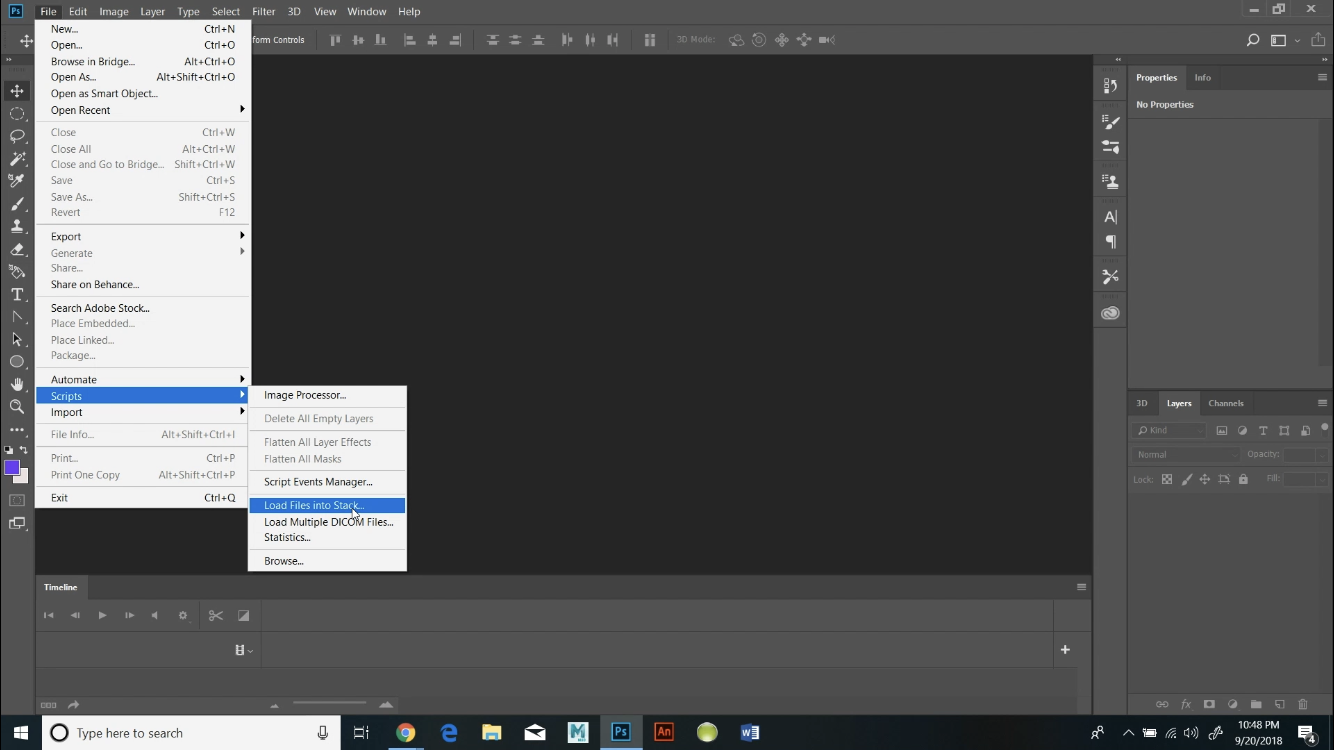1334x750 pixels.
Task: Choose Load Files into Stack
Action: 327,505
